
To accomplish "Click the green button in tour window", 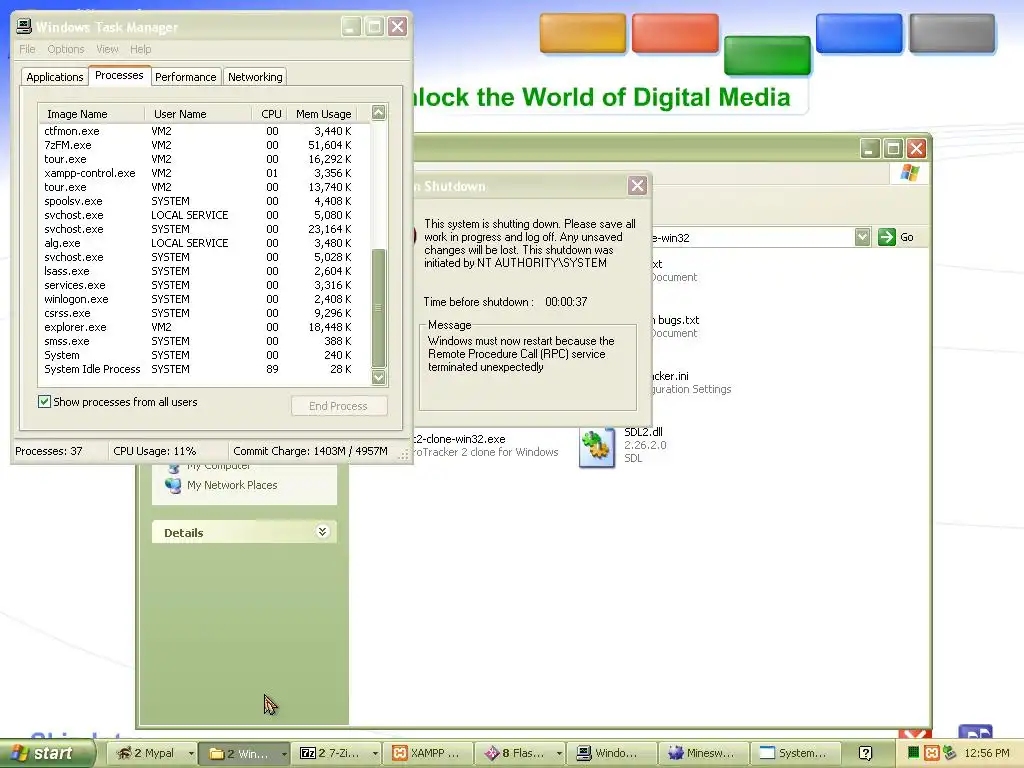I will coord(767,56).
